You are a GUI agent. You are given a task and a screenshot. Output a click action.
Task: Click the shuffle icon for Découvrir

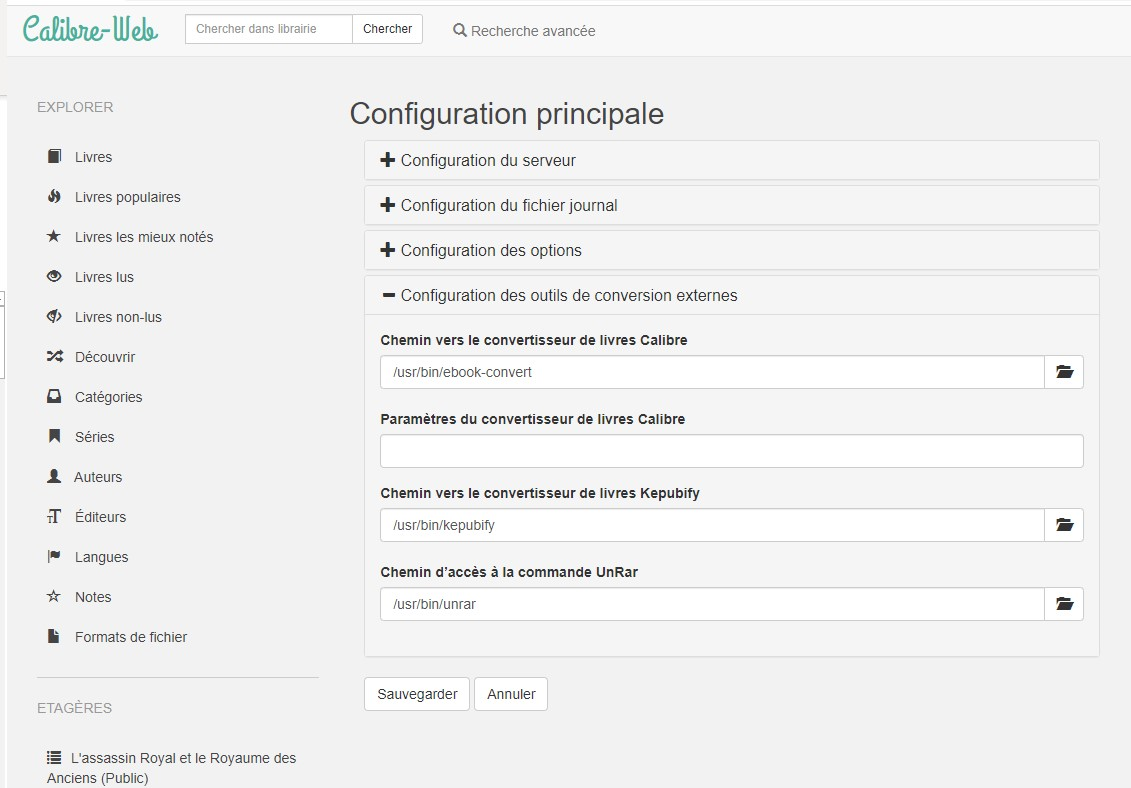pos(54,357)
